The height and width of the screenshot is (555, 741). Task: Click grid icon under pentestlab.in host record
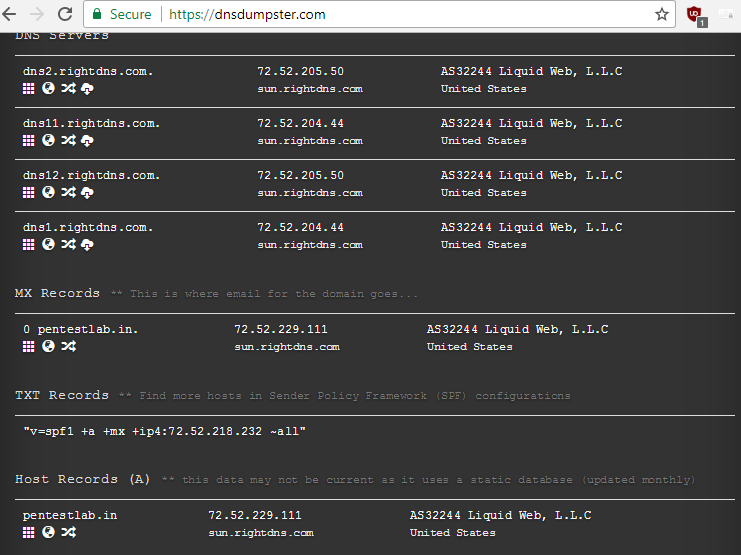tap(29, 532)
